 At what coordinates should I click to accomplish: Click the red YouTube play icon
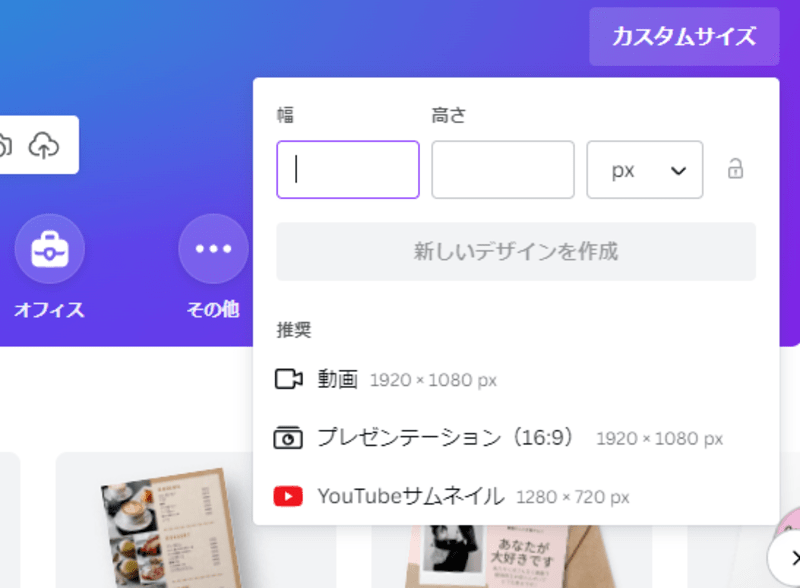(x=288, y=496)
